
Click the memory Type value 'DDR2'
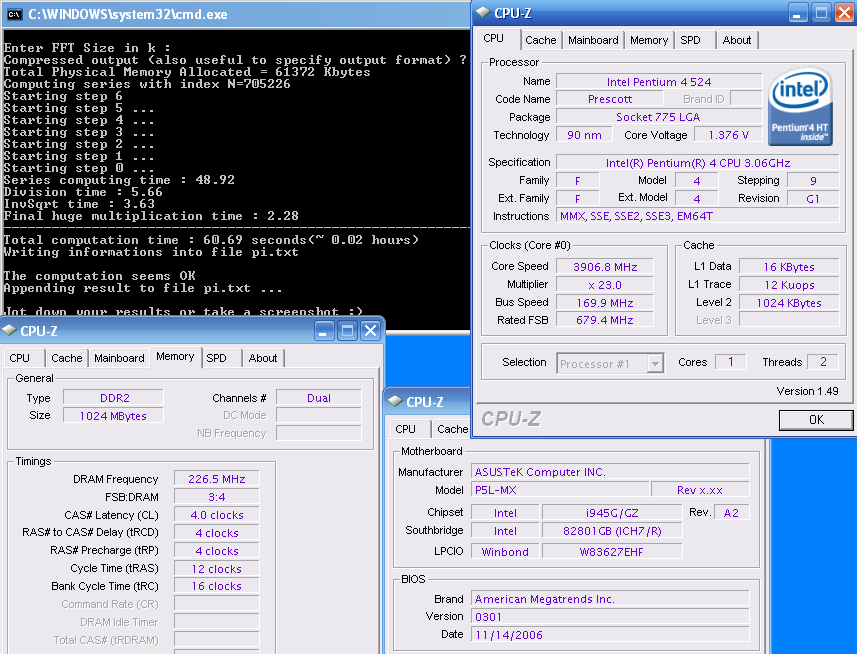(x=113, y=398)
